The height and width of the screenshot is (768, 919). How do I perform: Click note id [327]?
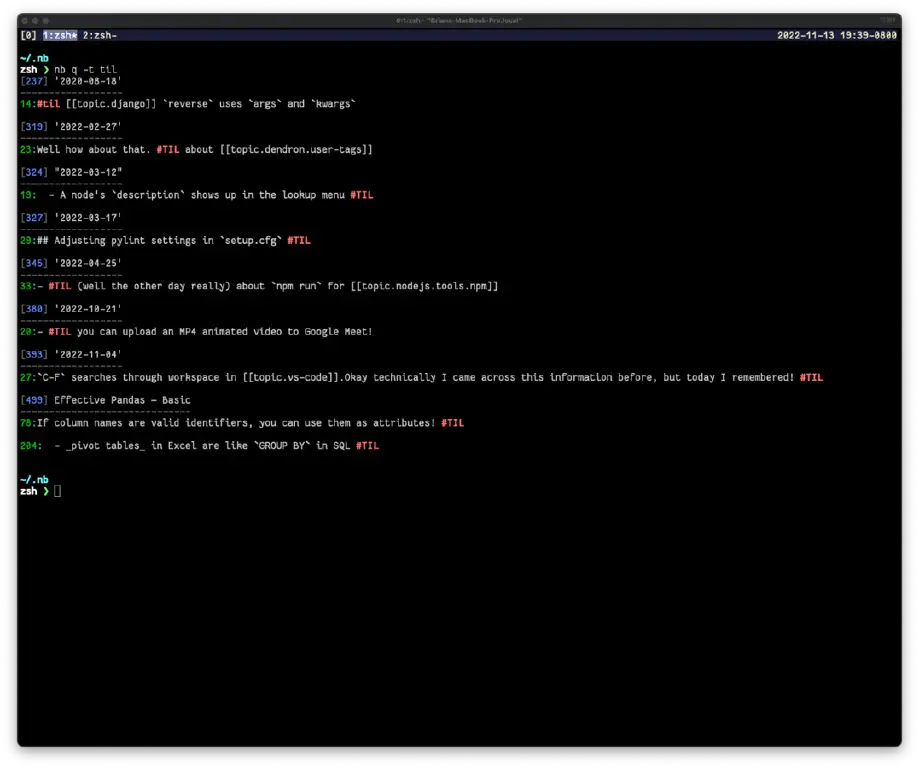34,218
